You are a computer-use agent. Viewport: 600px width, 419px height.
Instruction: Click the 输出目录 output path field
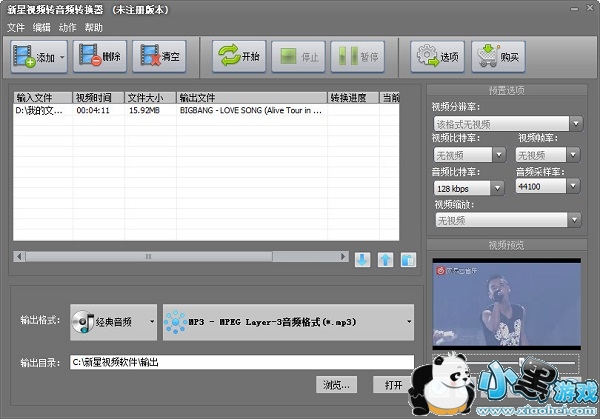pyautogui.click(x=241, y=362)
